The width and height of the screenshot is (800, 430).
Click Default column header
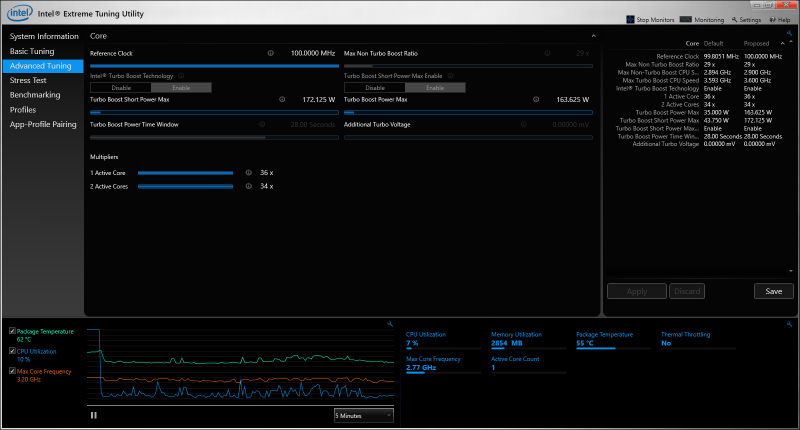[x=713, y=43]
